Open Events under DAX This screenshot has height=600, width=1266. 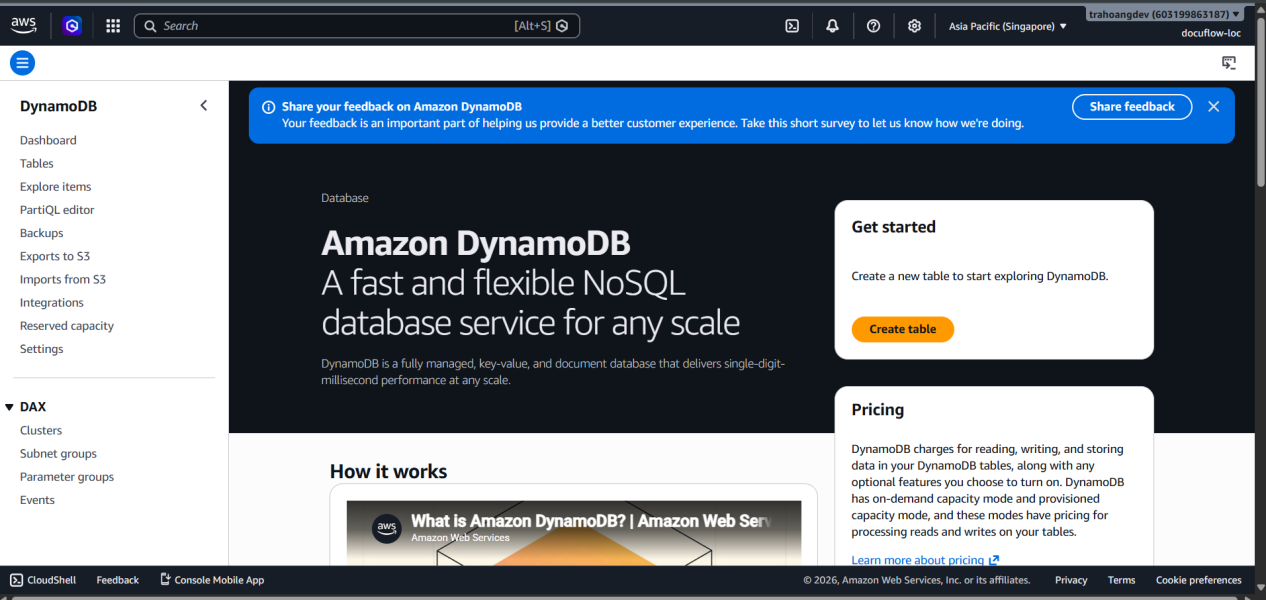(37, 500)
